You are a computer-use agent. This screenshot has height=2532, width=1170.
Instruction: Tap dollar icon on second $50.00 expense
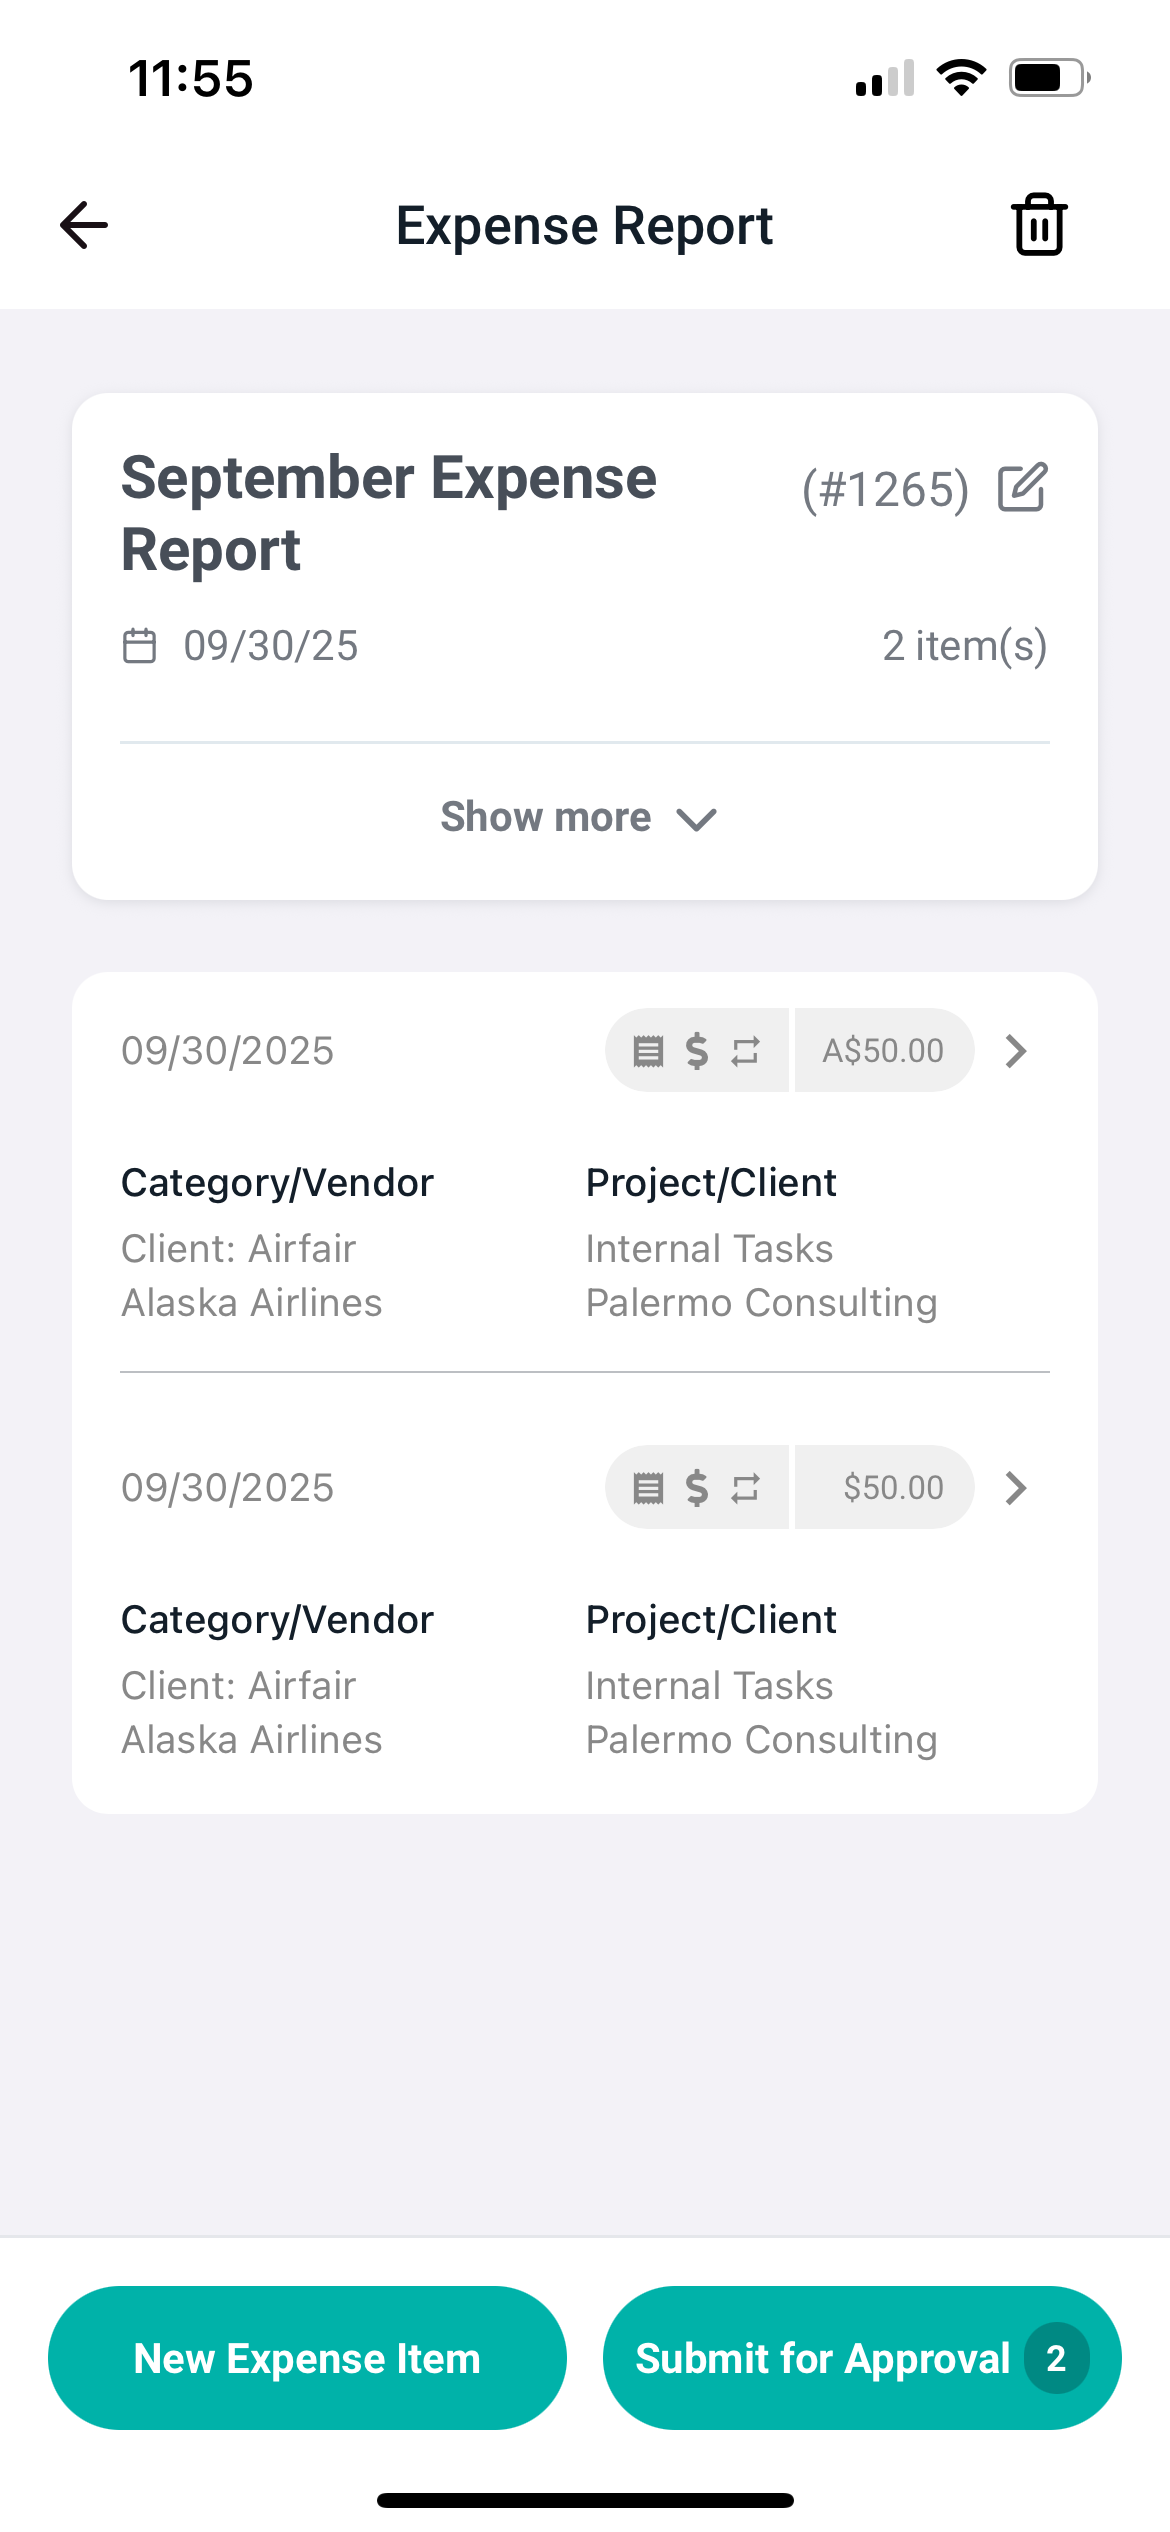coord(697,1488)
